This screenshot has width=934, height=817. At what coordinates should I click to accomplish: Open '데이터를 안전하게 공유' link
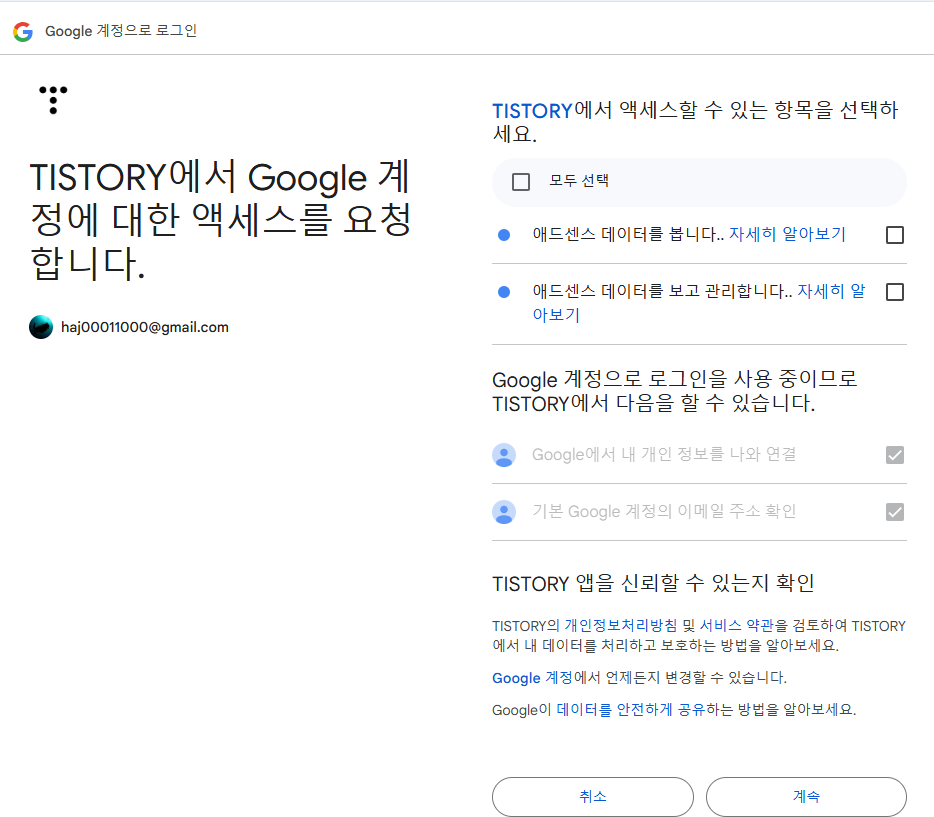(x=631, y=710)
